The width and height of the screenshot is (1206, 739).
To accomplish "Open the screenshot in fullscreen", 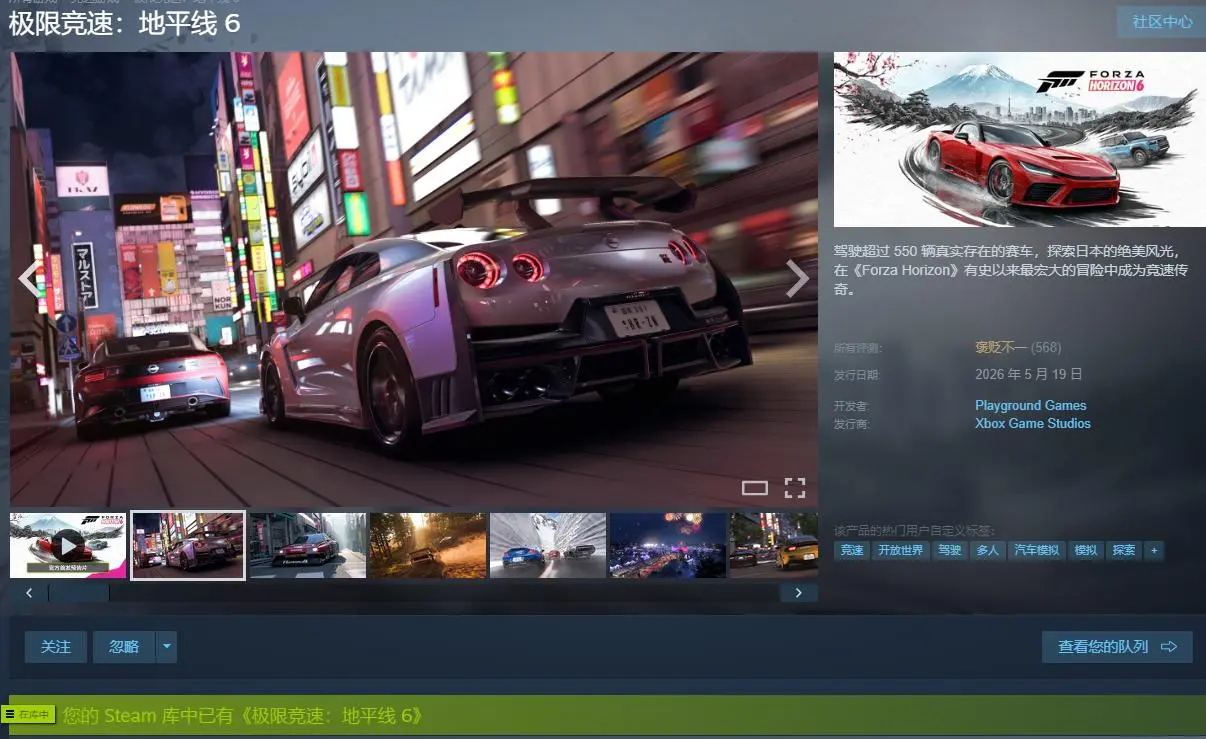I will coord(795,488).
